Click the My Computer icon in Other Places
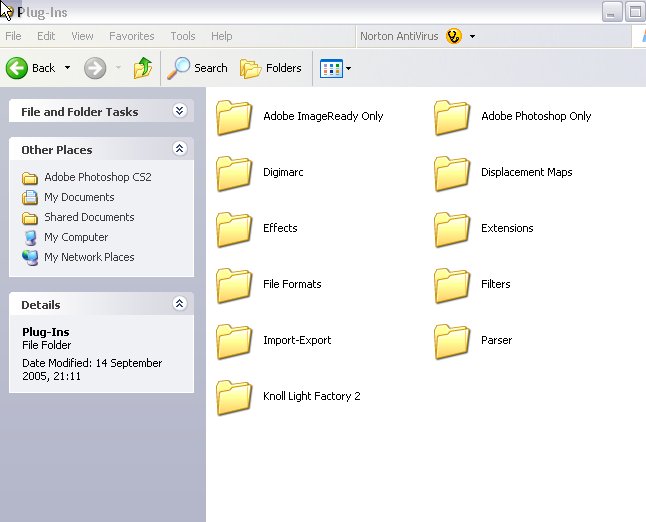 pyautogui.click(x=30, y=238)
